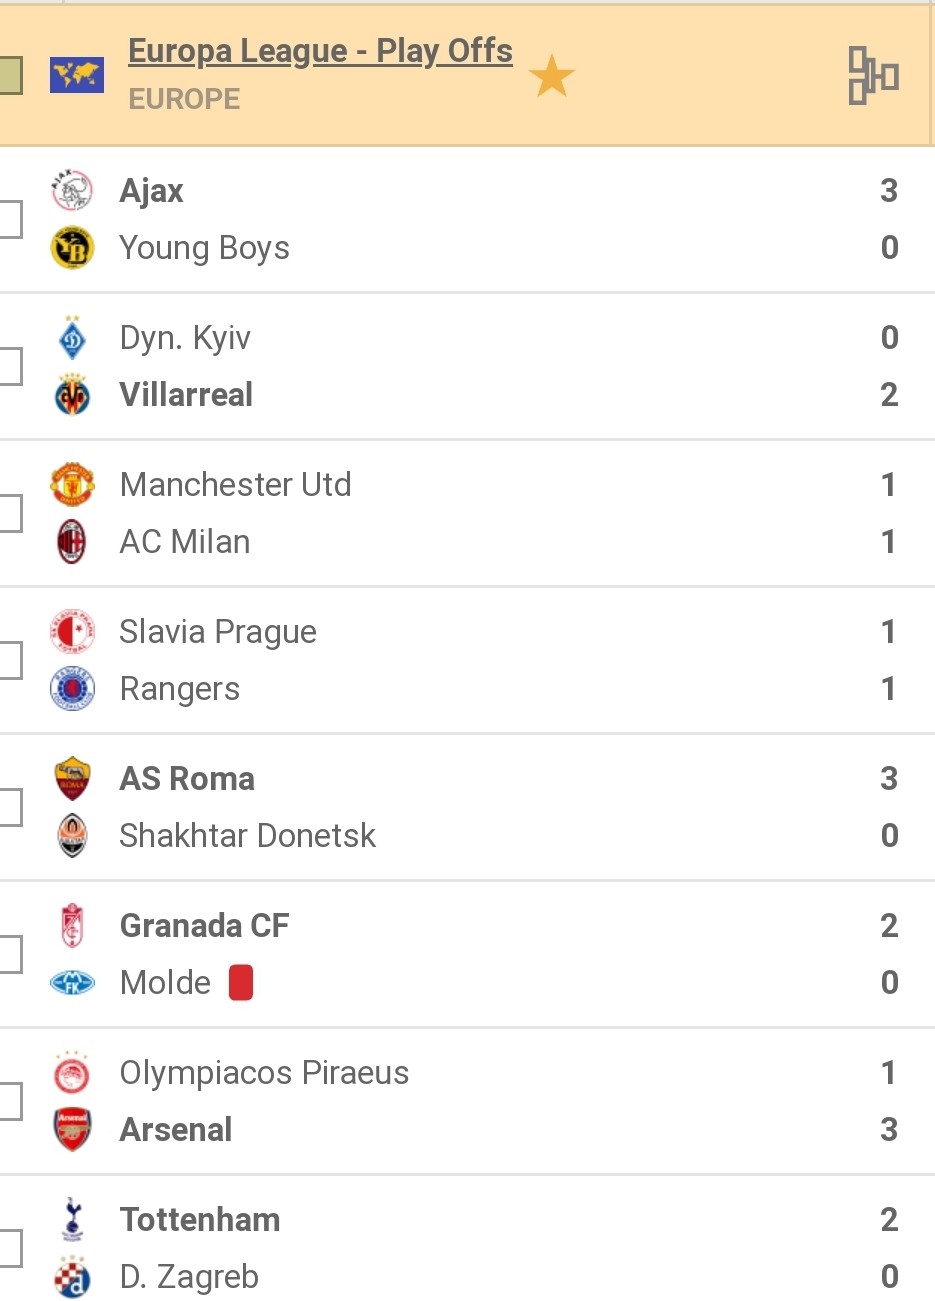Open the Slavia Prague vs Rangers match
The image size is (935, 1301).
click(x=467, y=660)
